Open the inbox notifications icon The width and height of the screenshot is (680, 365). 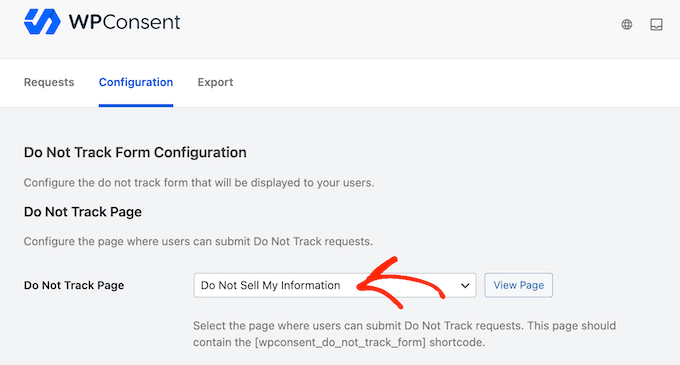[656, 24]
